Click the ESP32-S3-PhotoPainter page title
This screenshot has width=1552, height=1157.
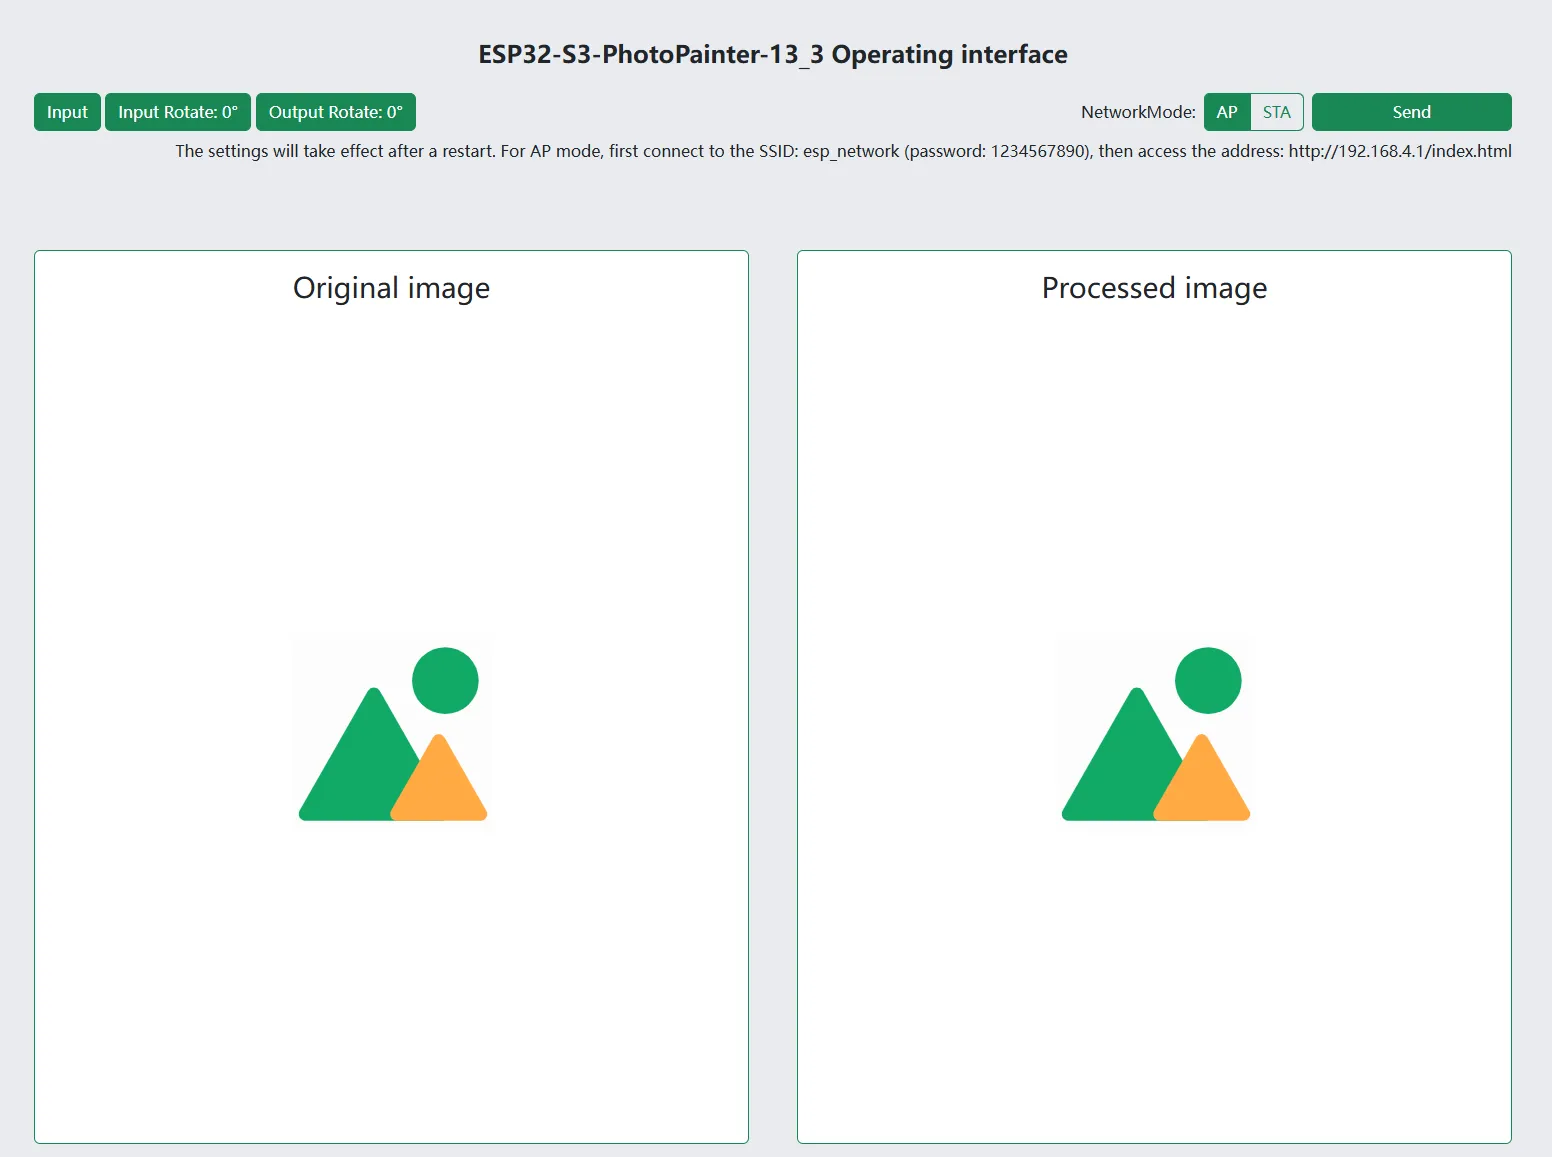click(773, 54)
